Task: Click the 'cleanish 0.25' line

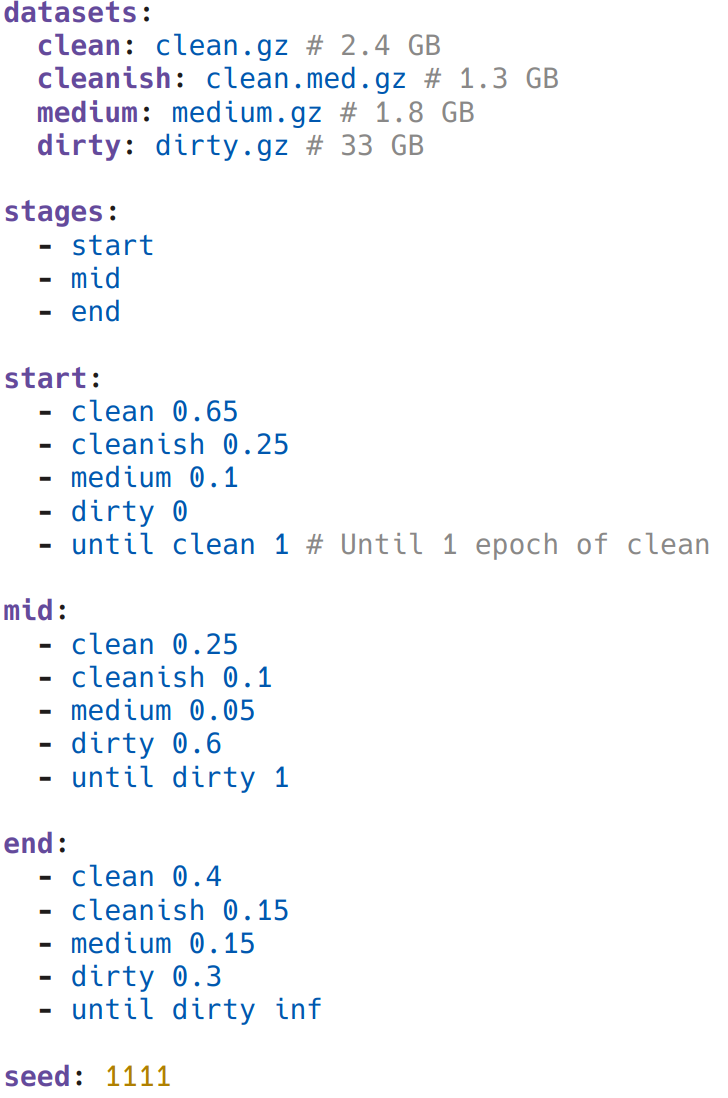Action: tap(179, 444)
